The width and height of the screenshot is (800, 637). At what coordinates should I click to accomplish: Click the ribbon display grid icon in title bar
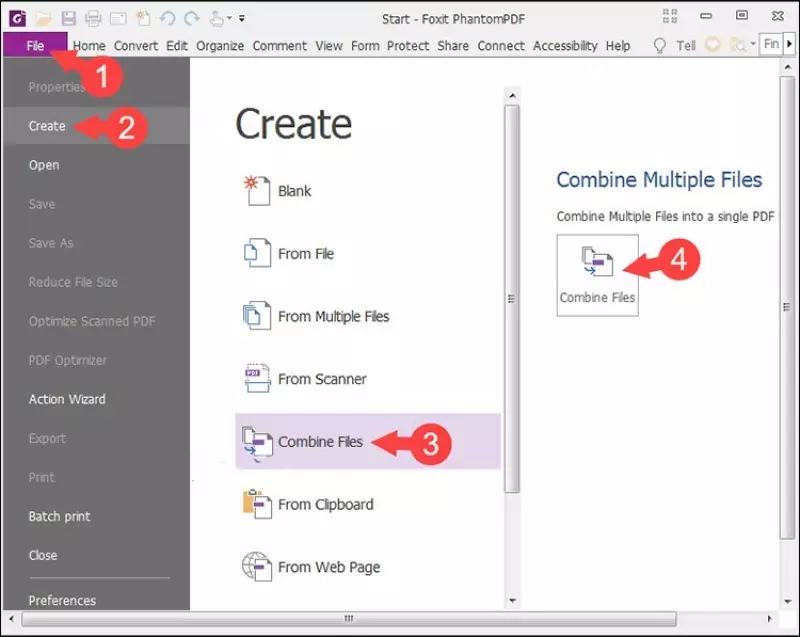point(670,16)
